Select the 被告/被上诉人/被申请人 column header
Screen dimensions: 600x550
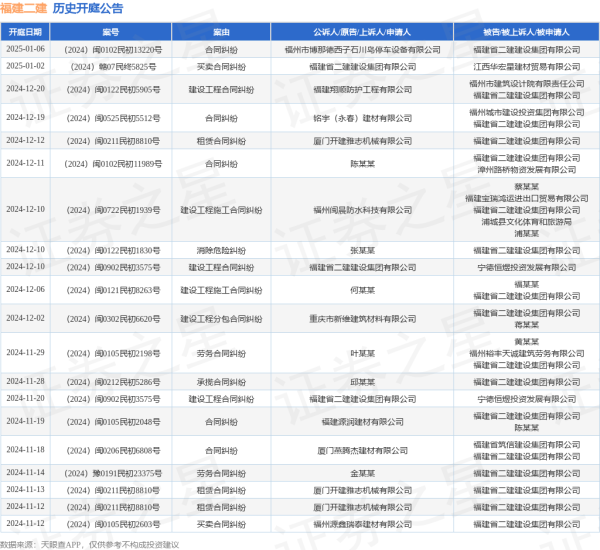(x=527, y=32)
